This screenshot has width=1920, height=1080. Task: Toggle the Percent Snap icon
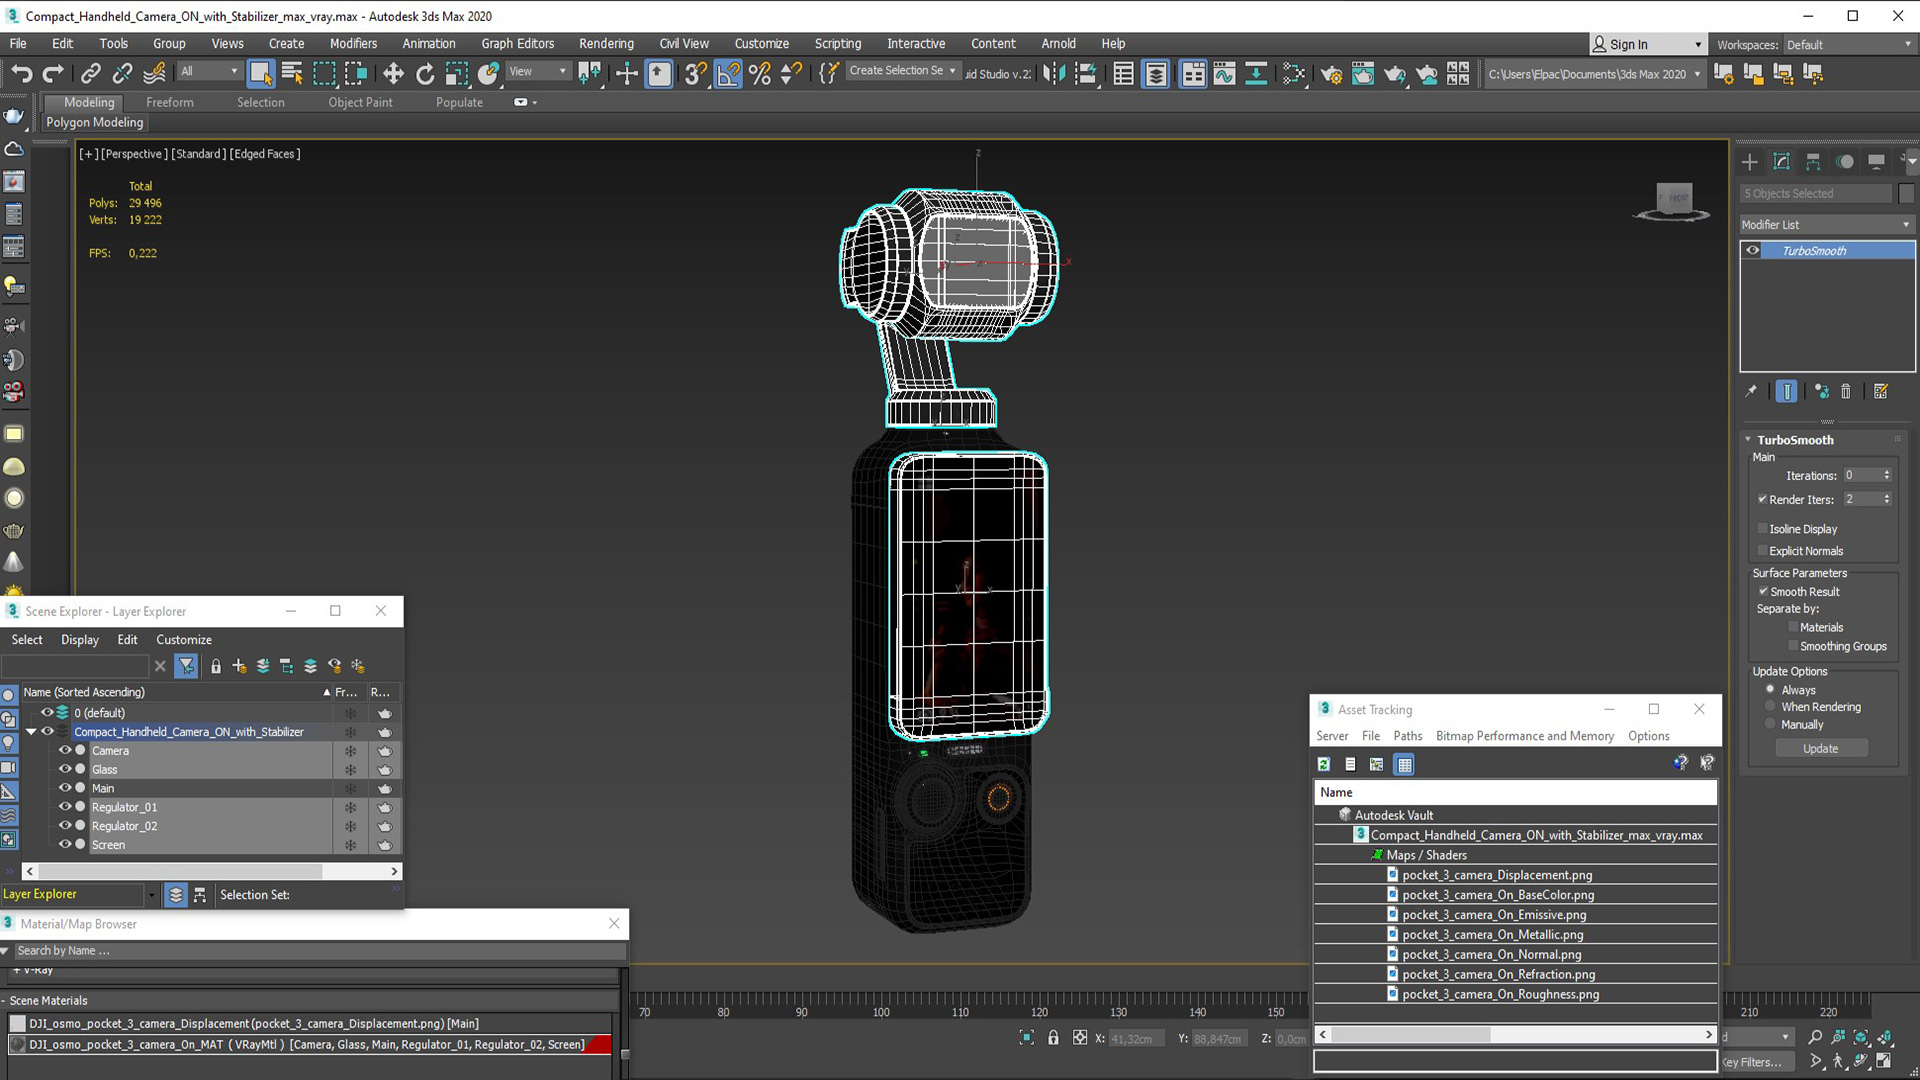click(760, 73)
